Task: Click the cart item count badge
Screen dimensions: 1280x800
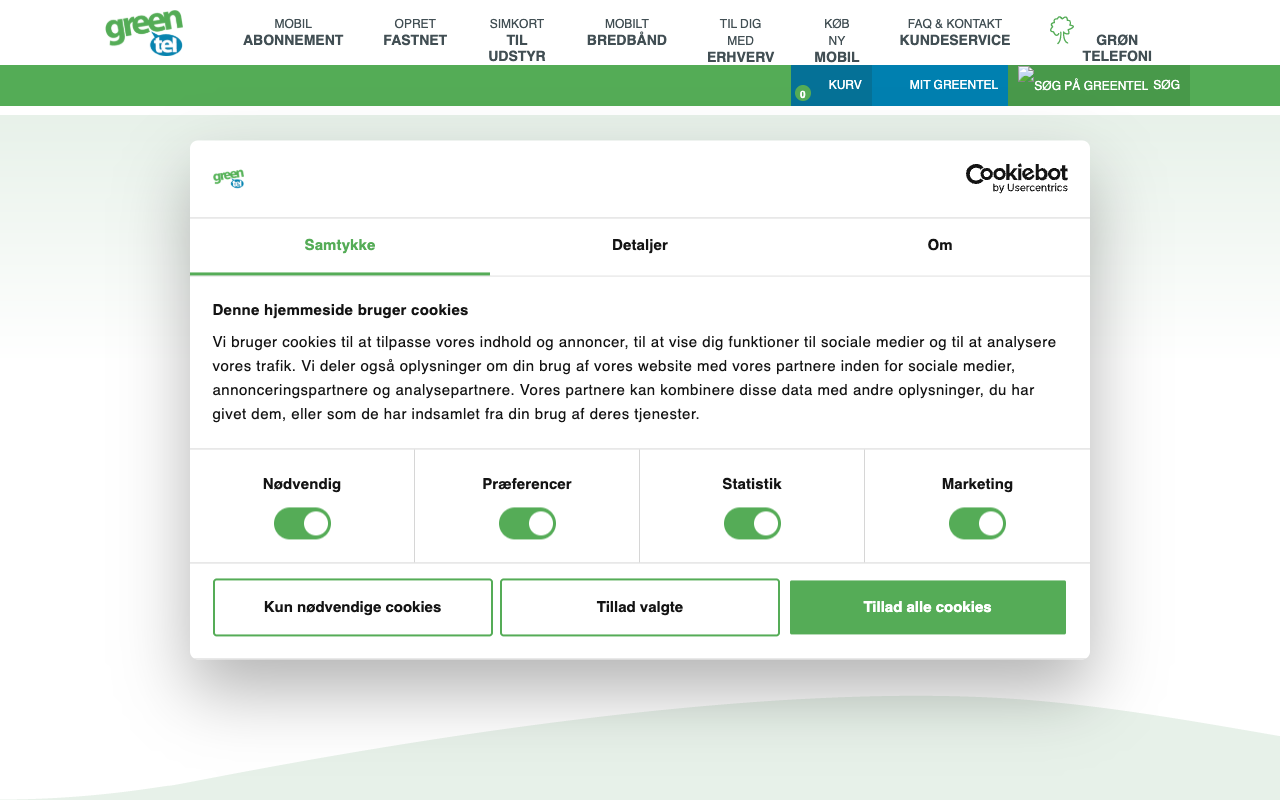Action: pos(802,94)
